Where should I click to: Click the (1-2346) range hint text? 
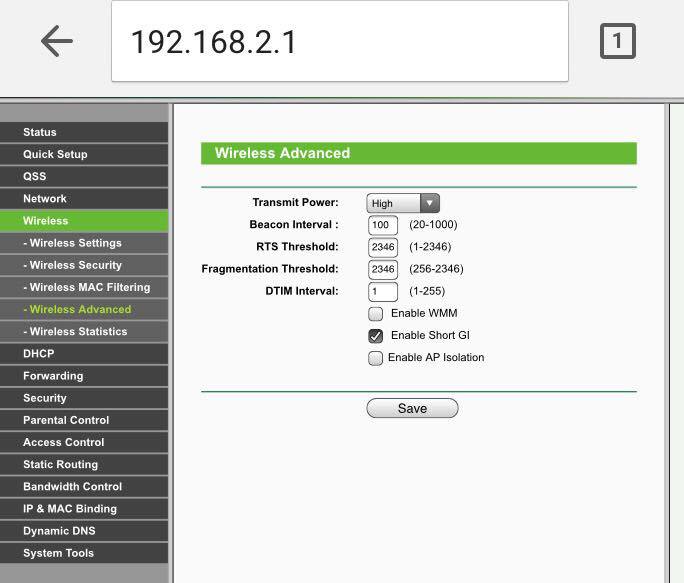[430, 247]
